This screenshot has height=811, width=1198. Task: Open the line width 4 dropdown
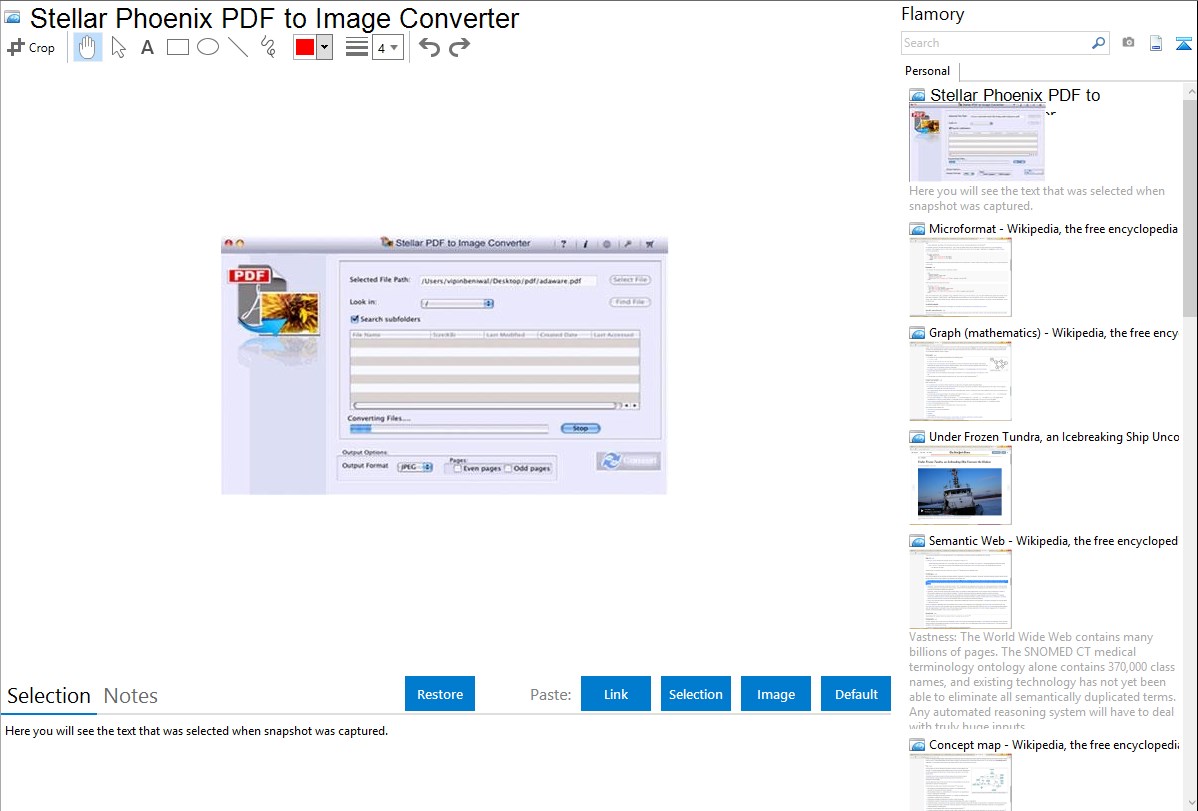387,47
